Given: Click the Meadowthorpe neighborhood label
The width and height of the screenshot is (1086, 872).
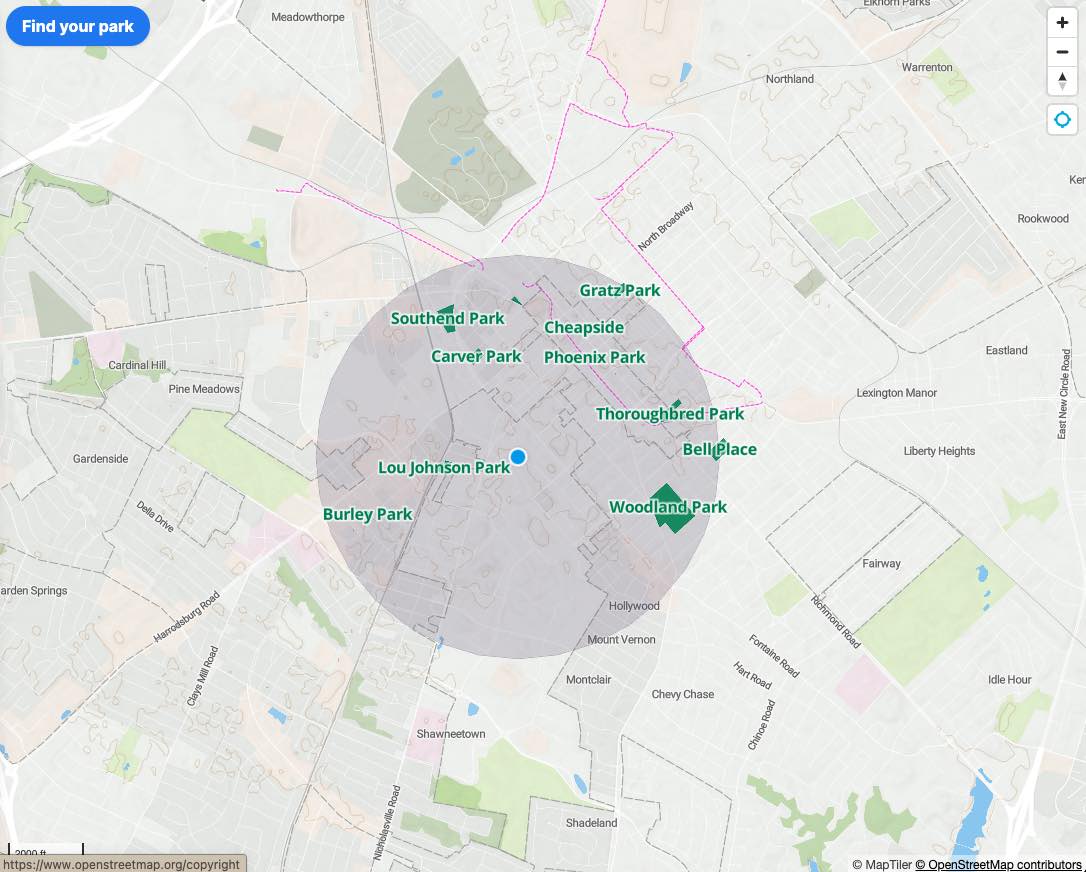Looking at the screenshot, I should click(308, 17).
